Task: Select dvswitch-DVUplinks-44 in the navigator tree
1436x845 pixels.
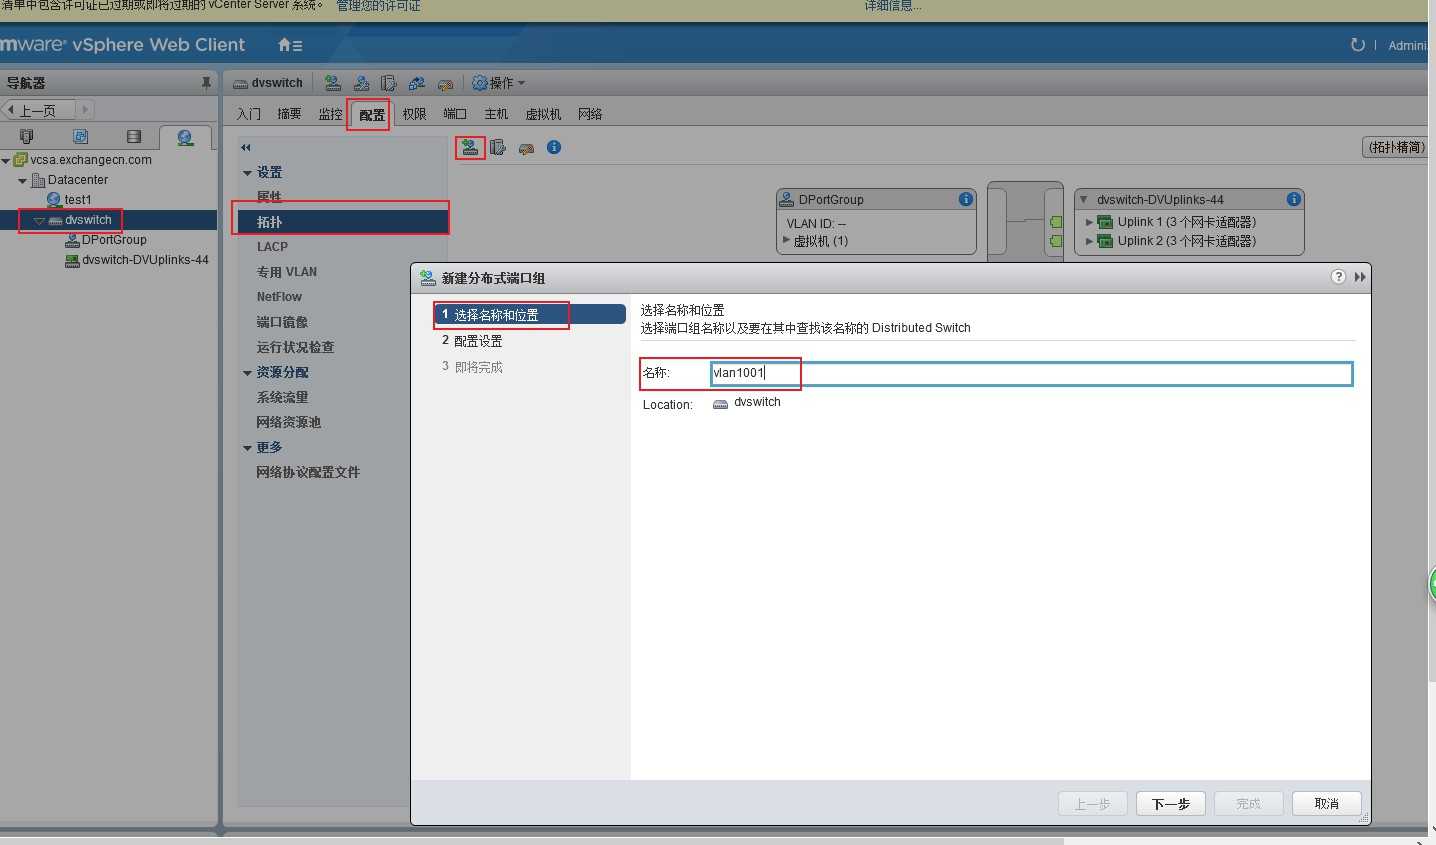Action: point(145,260)
